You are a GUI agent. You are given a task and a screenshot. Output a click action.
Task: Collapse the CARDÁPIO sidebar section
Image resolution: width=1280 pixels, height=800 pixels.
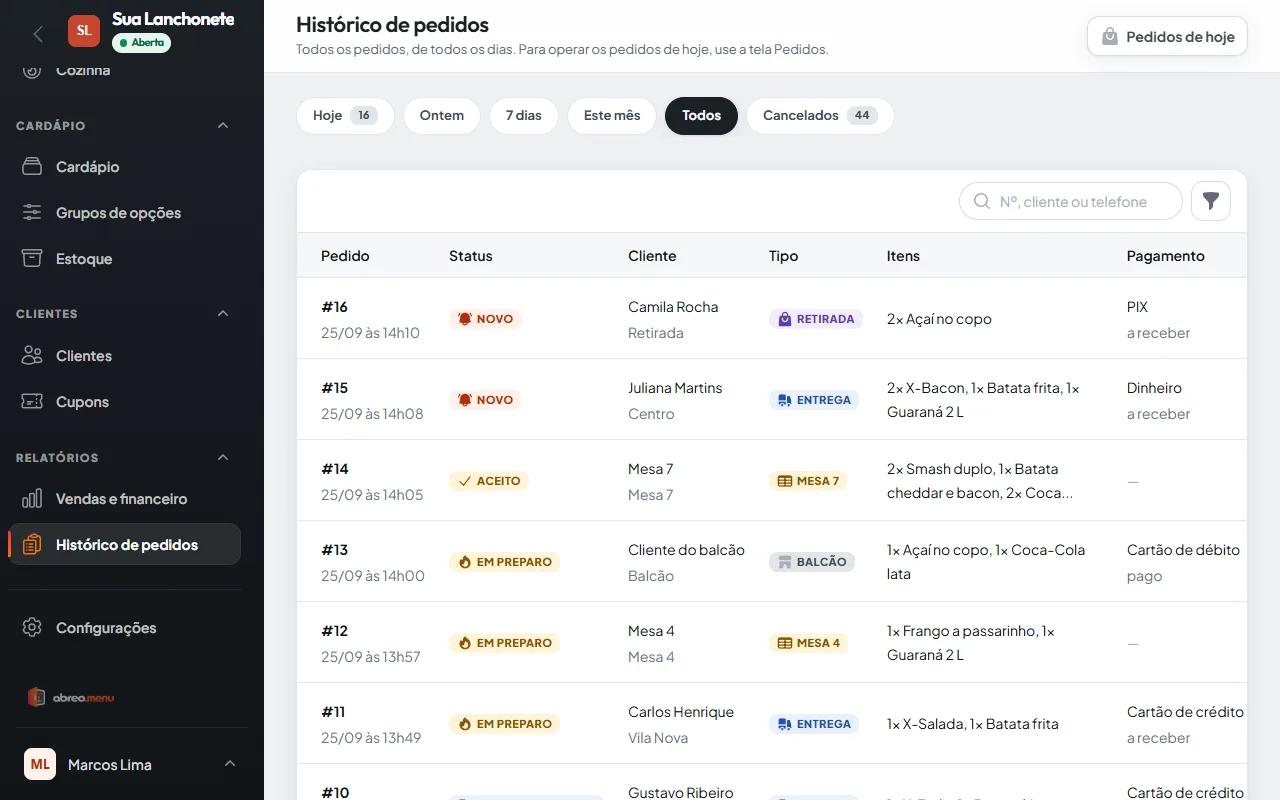point(223,126)
